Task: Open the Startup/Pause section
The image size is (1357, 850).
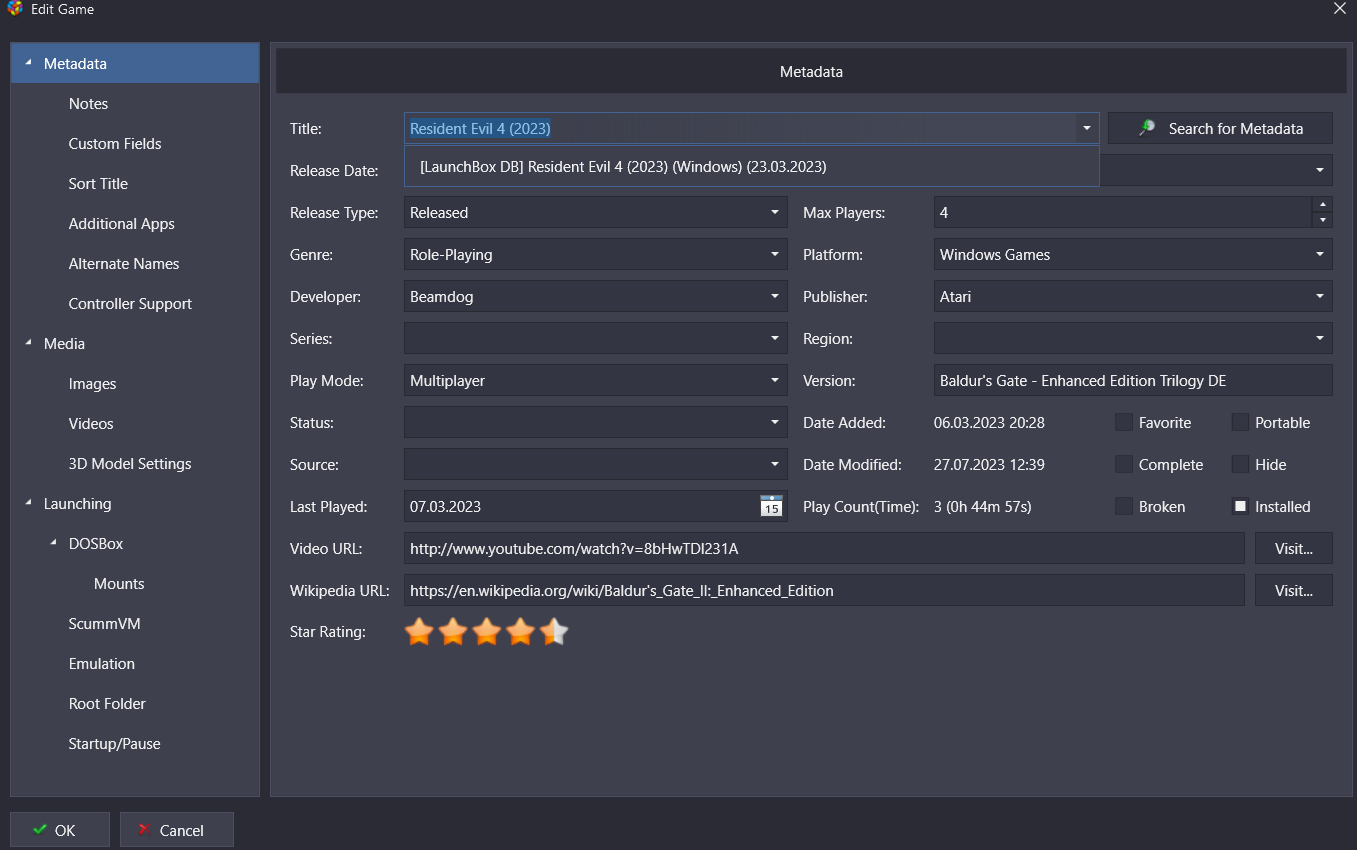Action: pos(114,743)
